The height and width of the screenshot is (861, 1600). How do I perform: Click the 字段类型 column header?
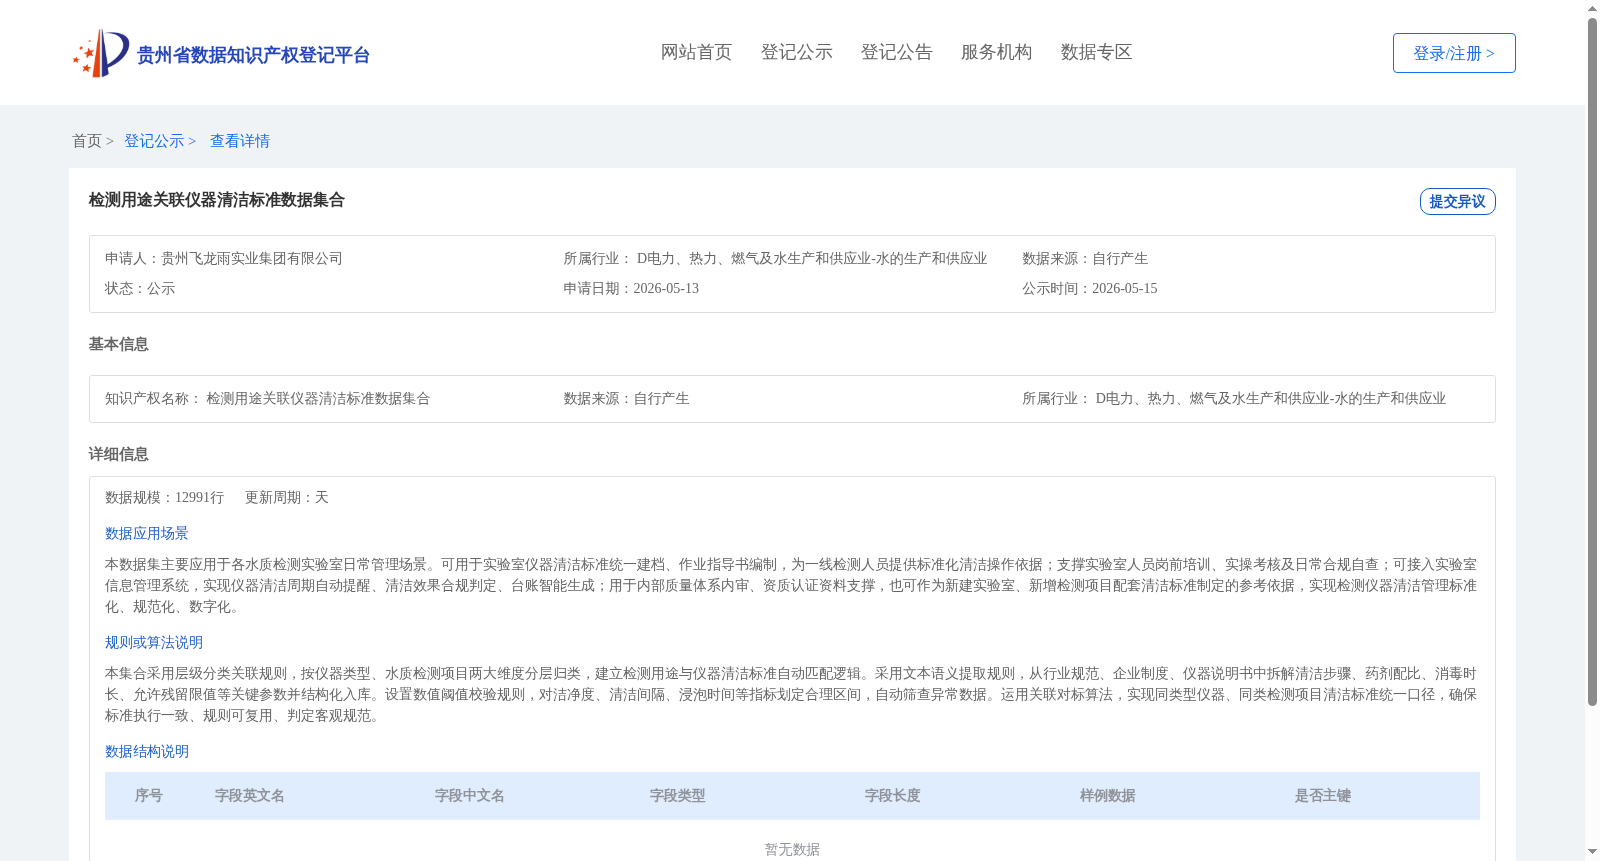coord(678,796)
